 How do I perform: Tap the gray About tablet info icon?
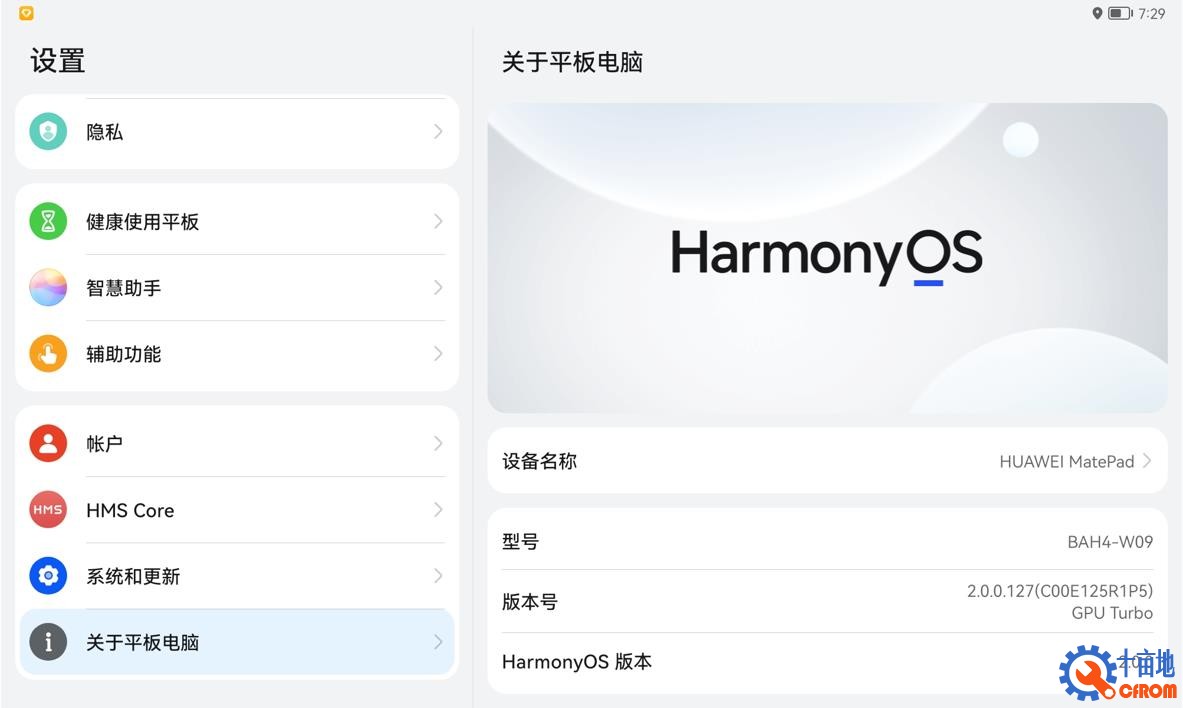(x=48, y=642)
